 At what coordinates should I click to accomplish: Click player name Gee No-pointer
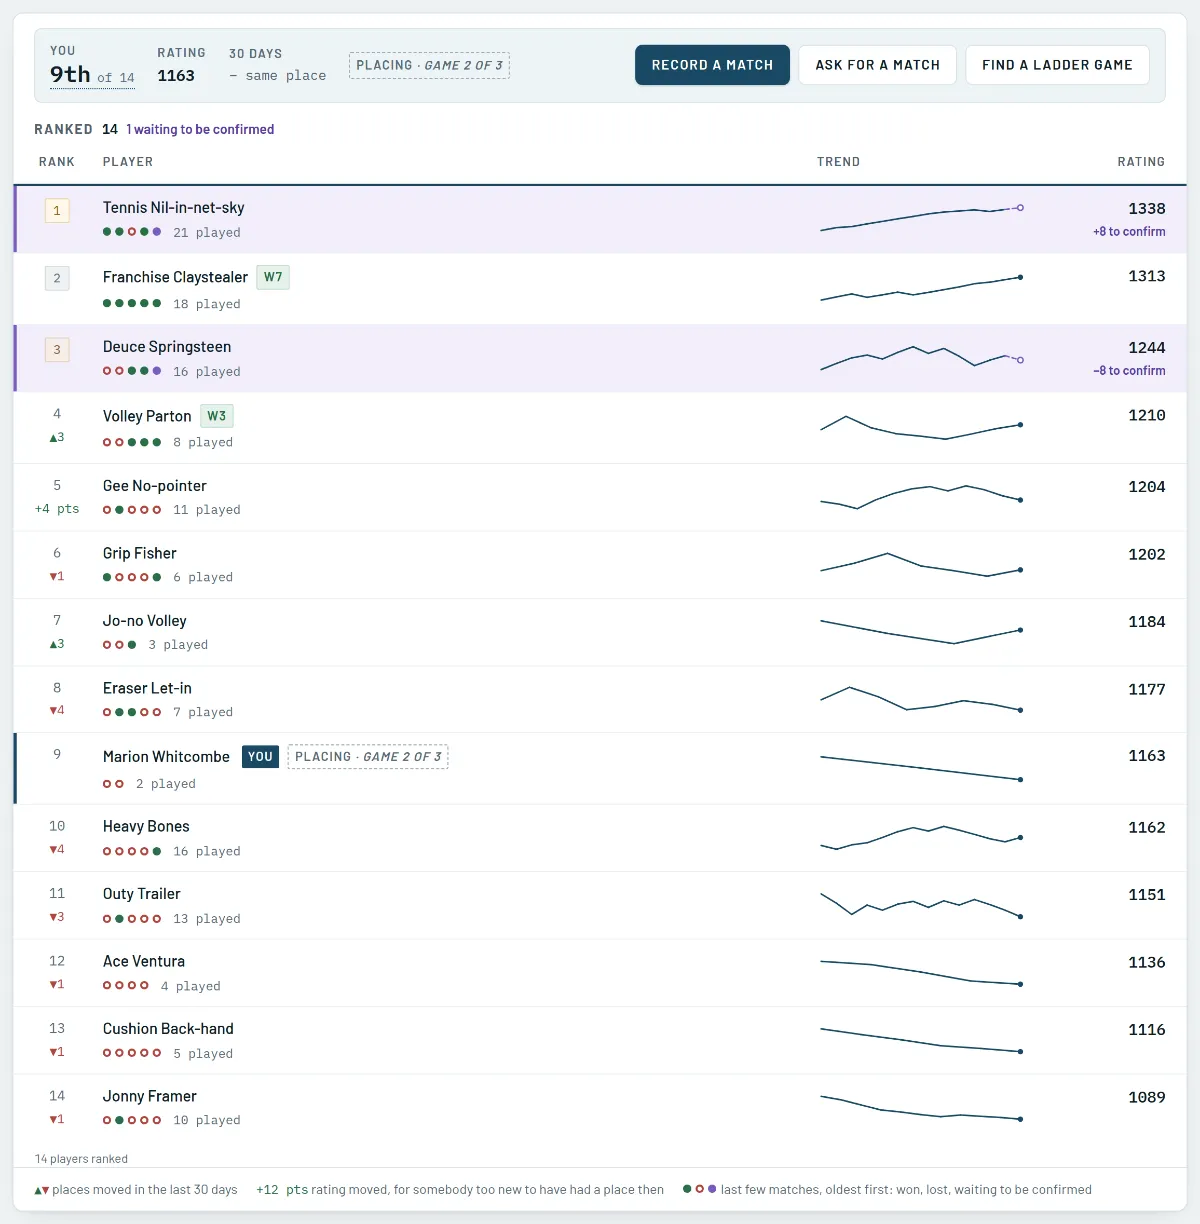point(155,486)
